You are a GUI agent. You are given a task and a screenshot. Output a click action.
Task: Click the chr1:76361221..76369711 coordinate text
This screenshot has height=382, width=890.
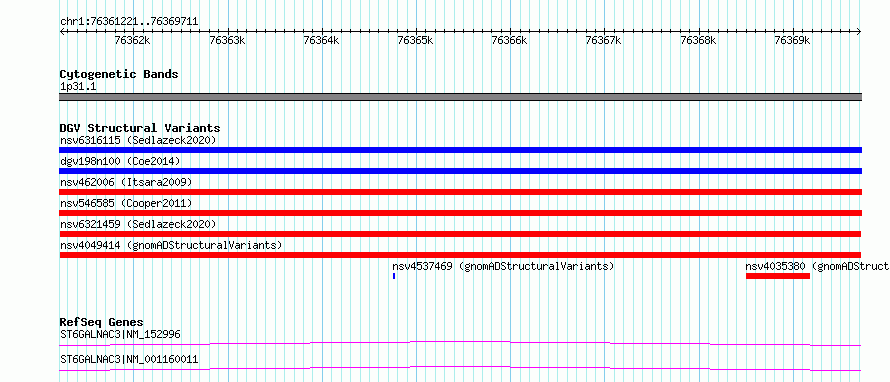[x=129, y=22]
